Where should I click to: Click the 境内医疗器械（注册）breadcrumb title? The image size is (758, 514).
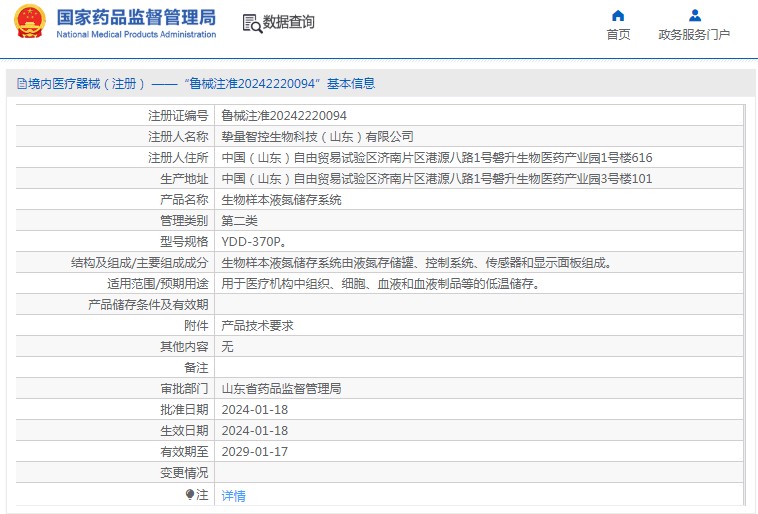point(87,84)
